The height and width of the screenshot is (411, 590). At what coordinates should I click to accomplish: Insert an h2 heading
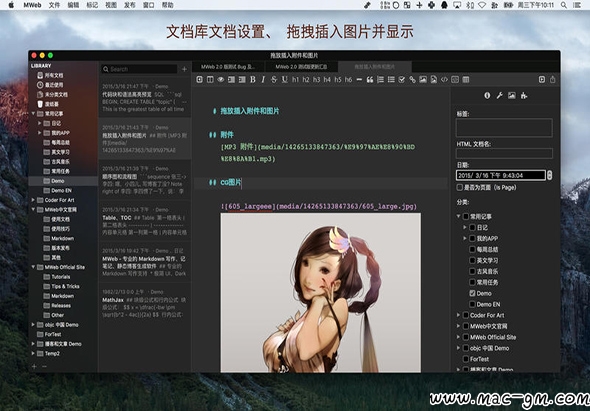coord(306,79)
